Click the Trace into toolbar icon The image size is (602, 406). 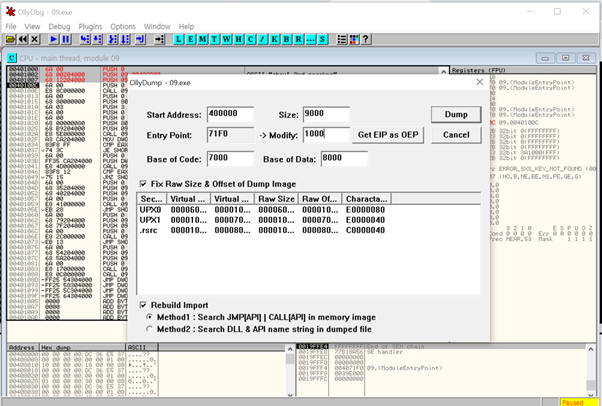pyautogui.click(x=113, y=39)
